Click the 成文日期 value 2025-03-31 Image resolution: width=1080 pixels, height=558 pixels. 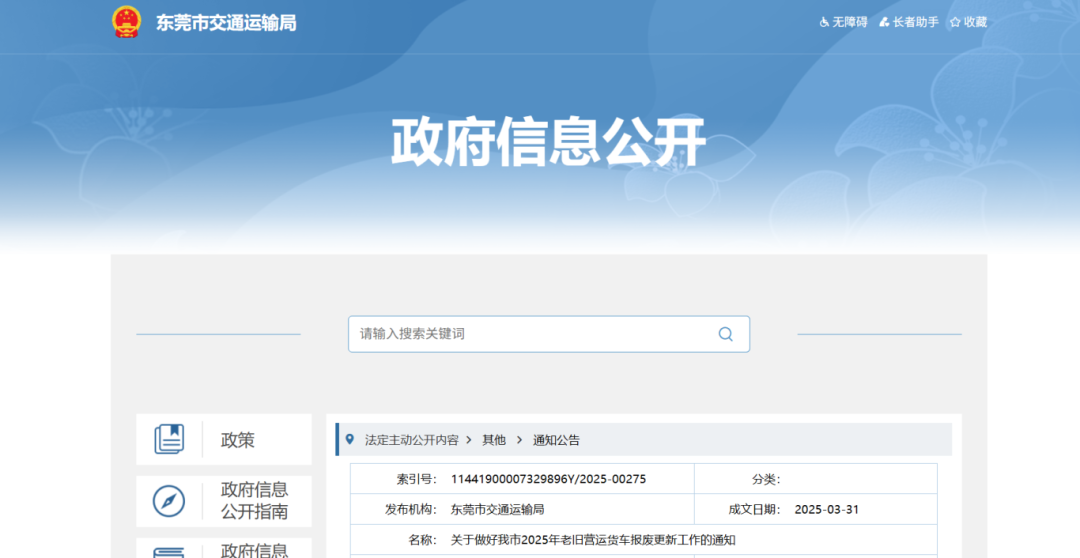(827, 510)
